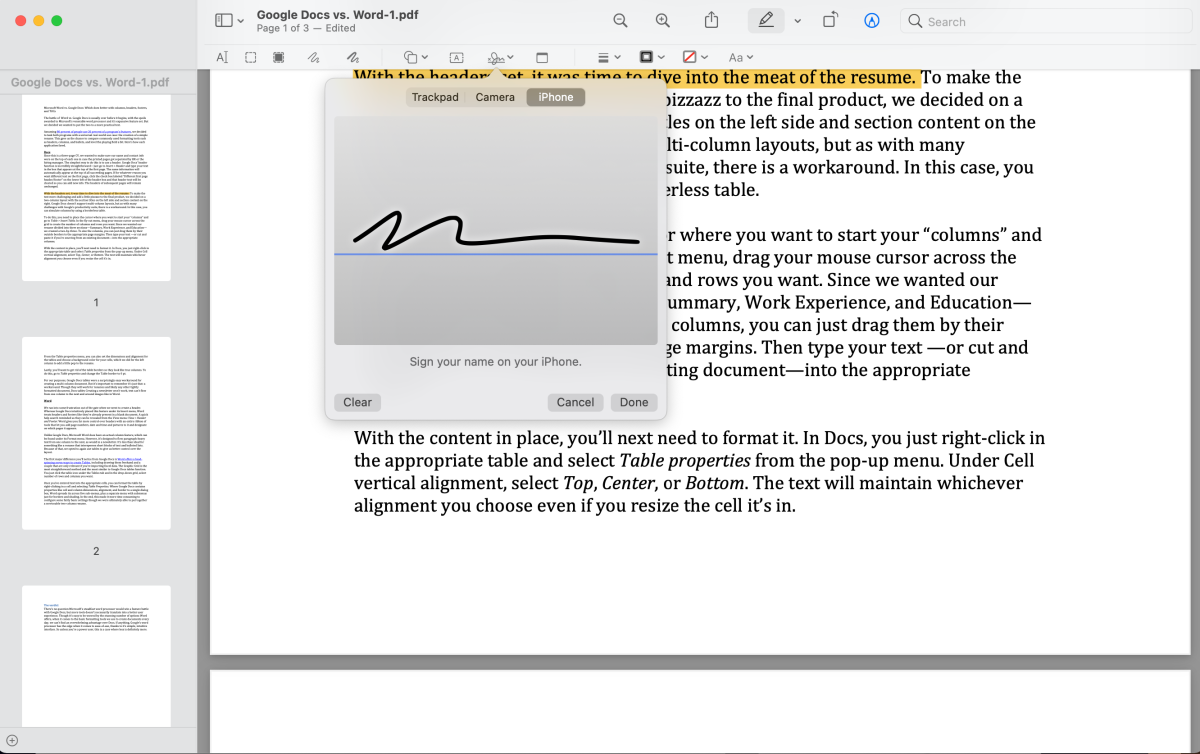1200x754 pixels.
Task: Open the Sign signature menu
Action: coord(500,57)
